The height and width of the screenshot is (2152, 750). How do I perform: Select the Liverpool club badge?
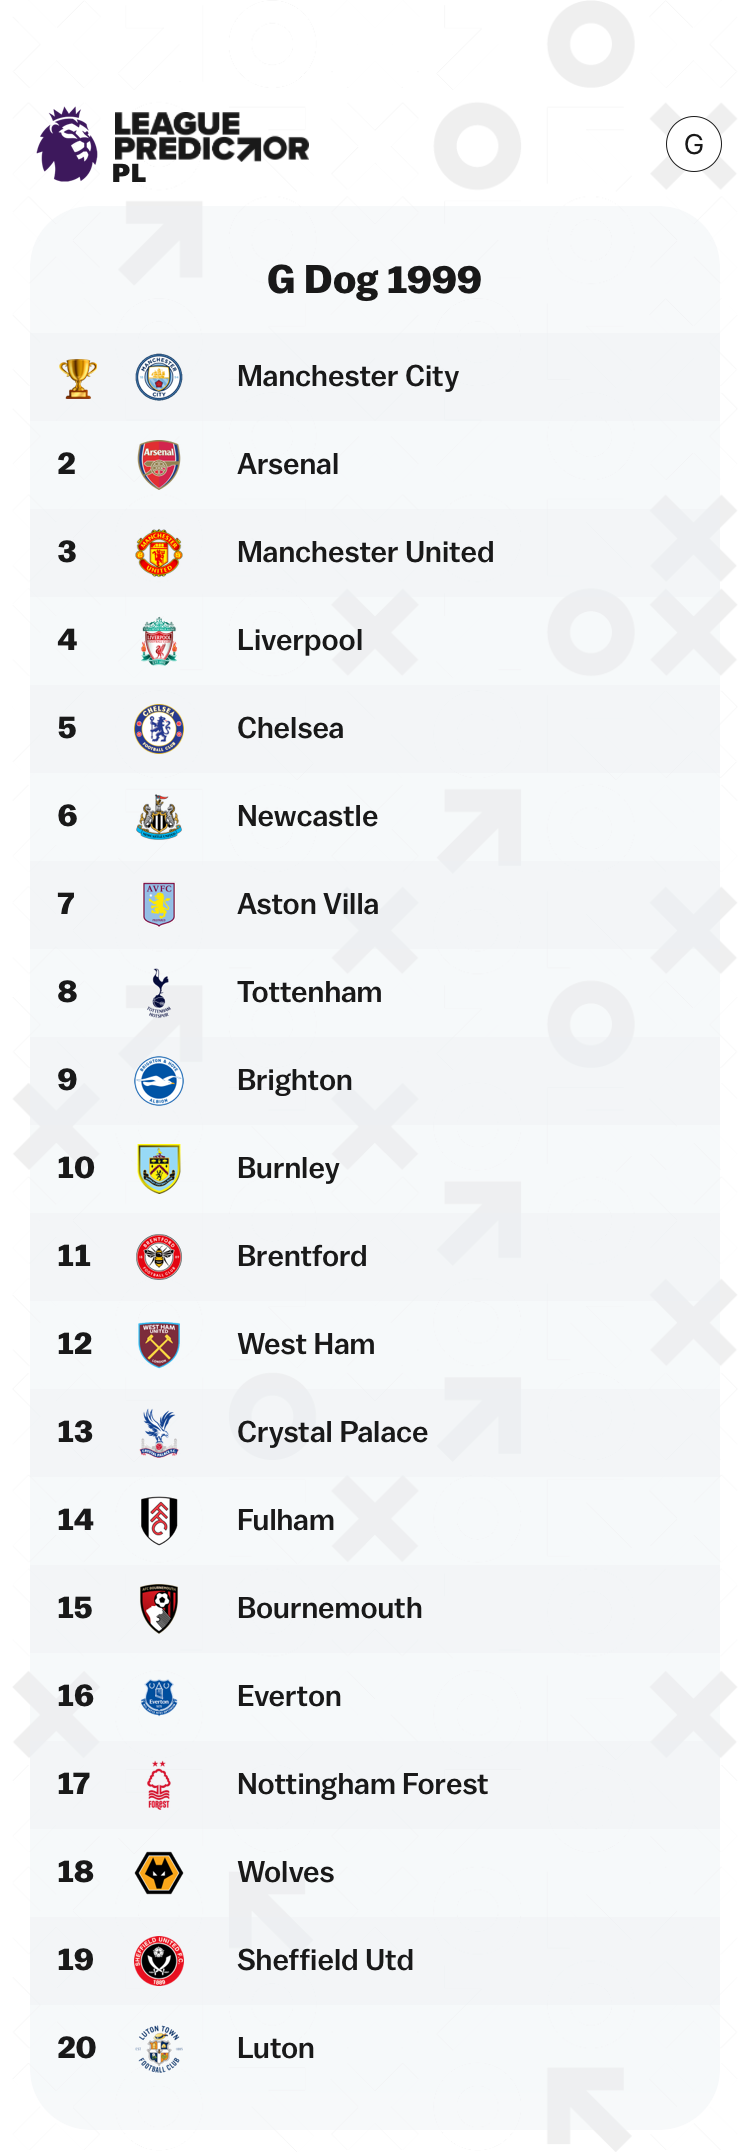159,641
